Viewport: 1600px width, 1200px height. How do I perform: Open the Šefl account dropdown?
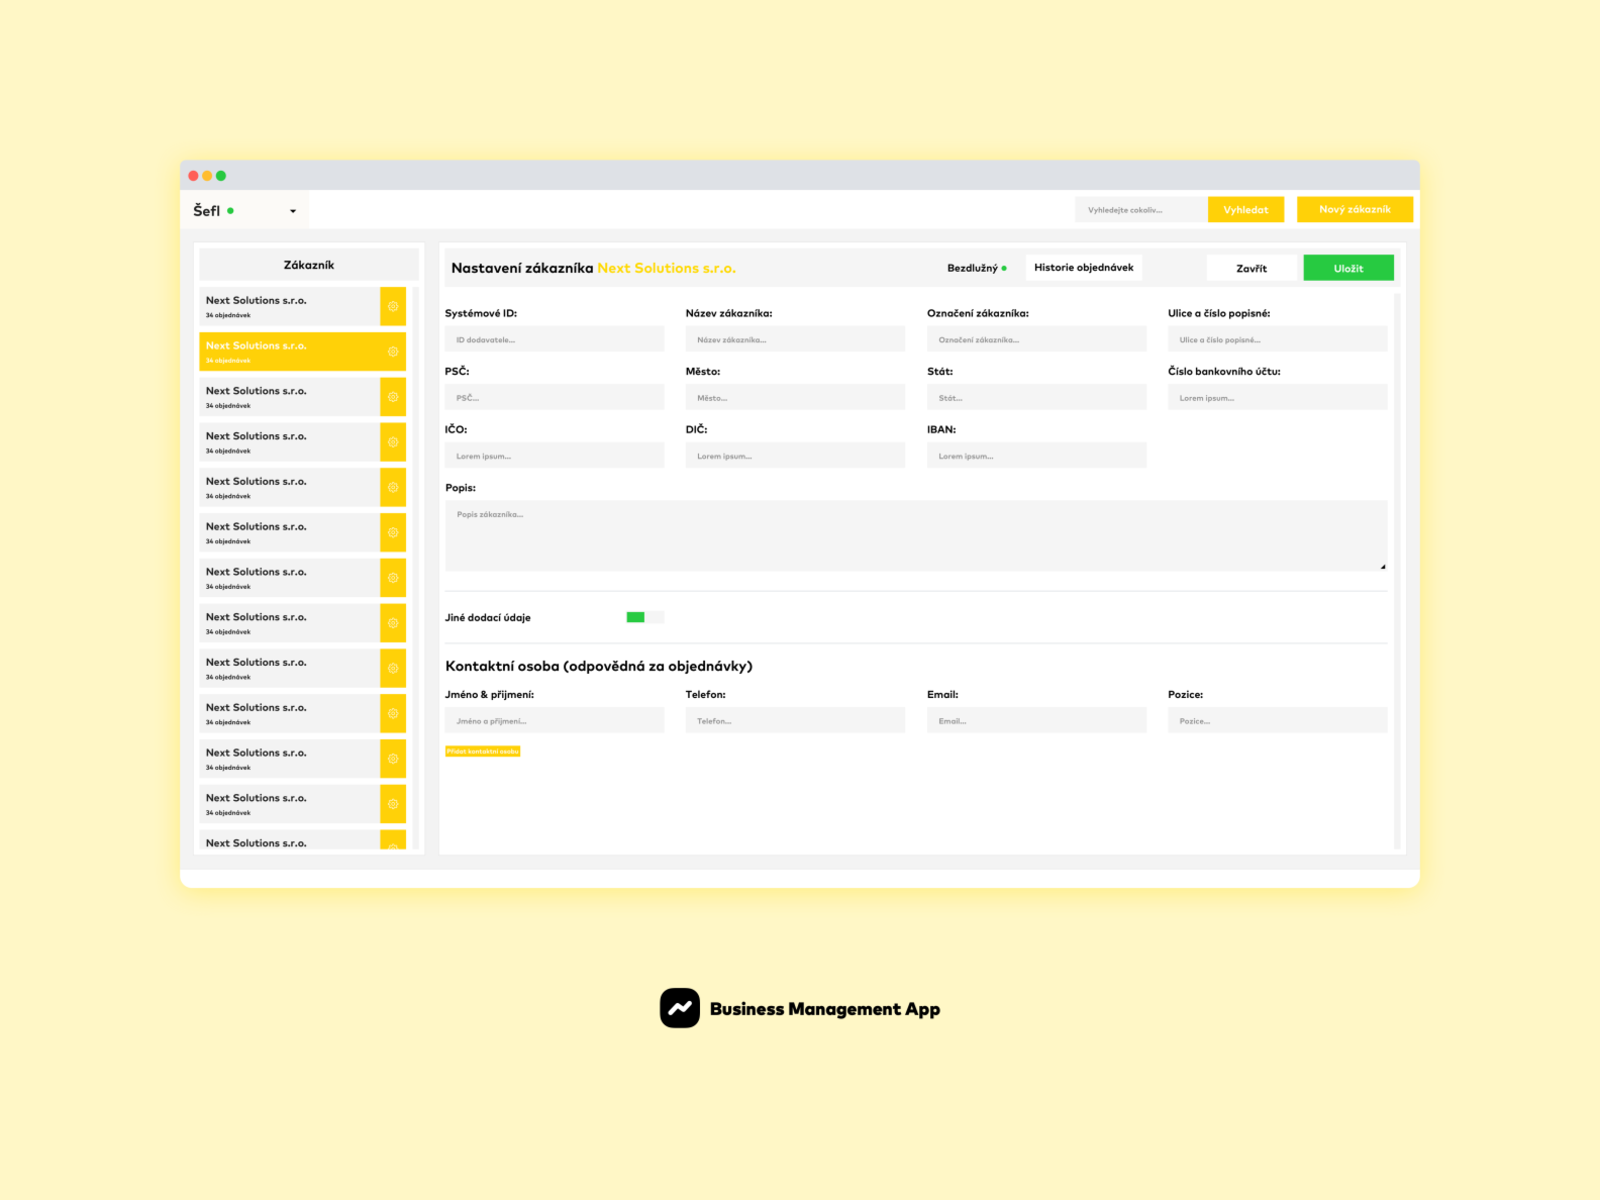pos(292,211)
